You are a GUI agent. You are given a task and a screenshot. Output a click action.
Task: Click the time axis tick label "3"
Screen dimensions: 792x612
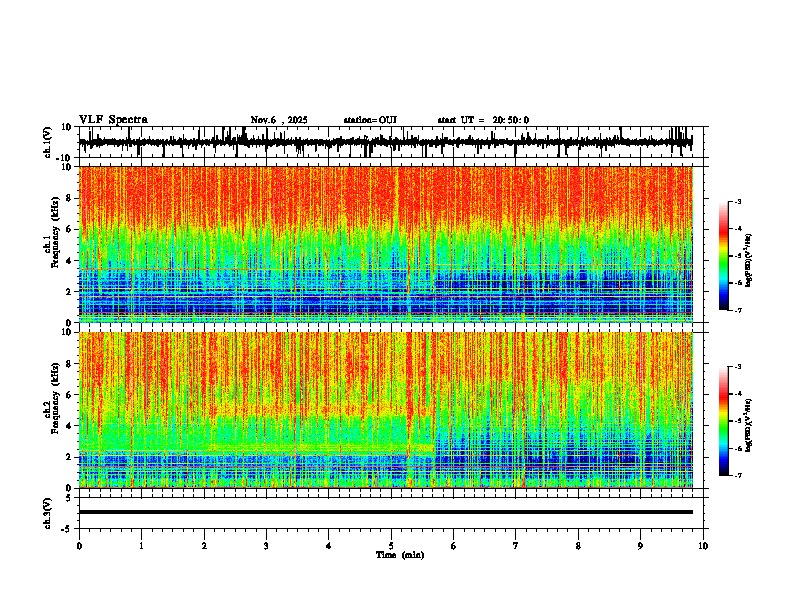coord(266,545)
